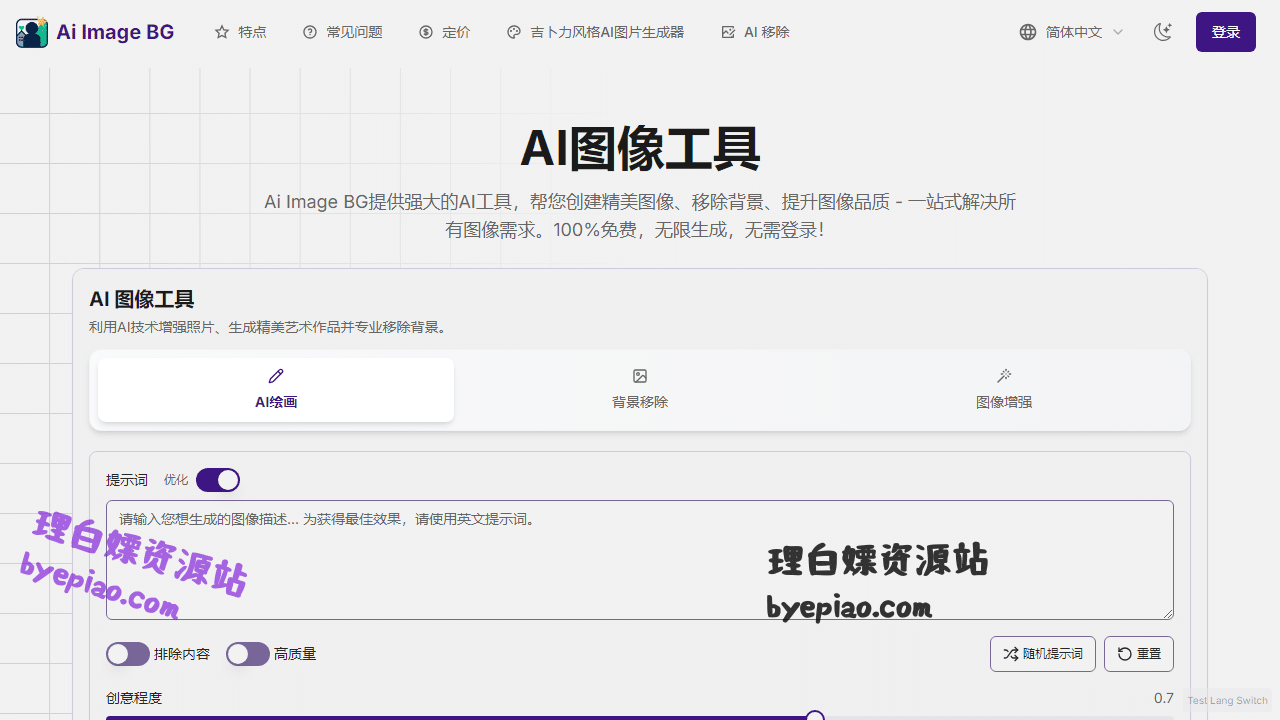1280x720 pixels.
Task: Click the dollar icon beside 定价
Action: click(426, 32)
